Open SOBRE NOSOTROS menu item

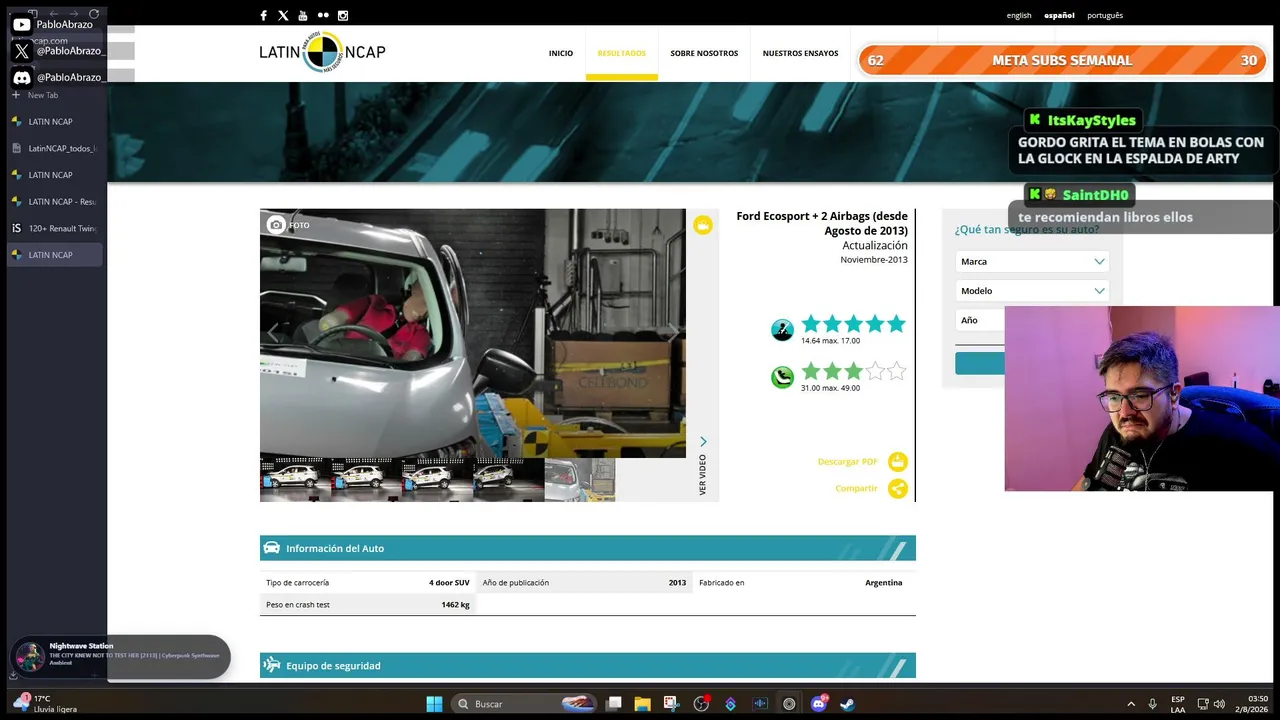[704, 53]
